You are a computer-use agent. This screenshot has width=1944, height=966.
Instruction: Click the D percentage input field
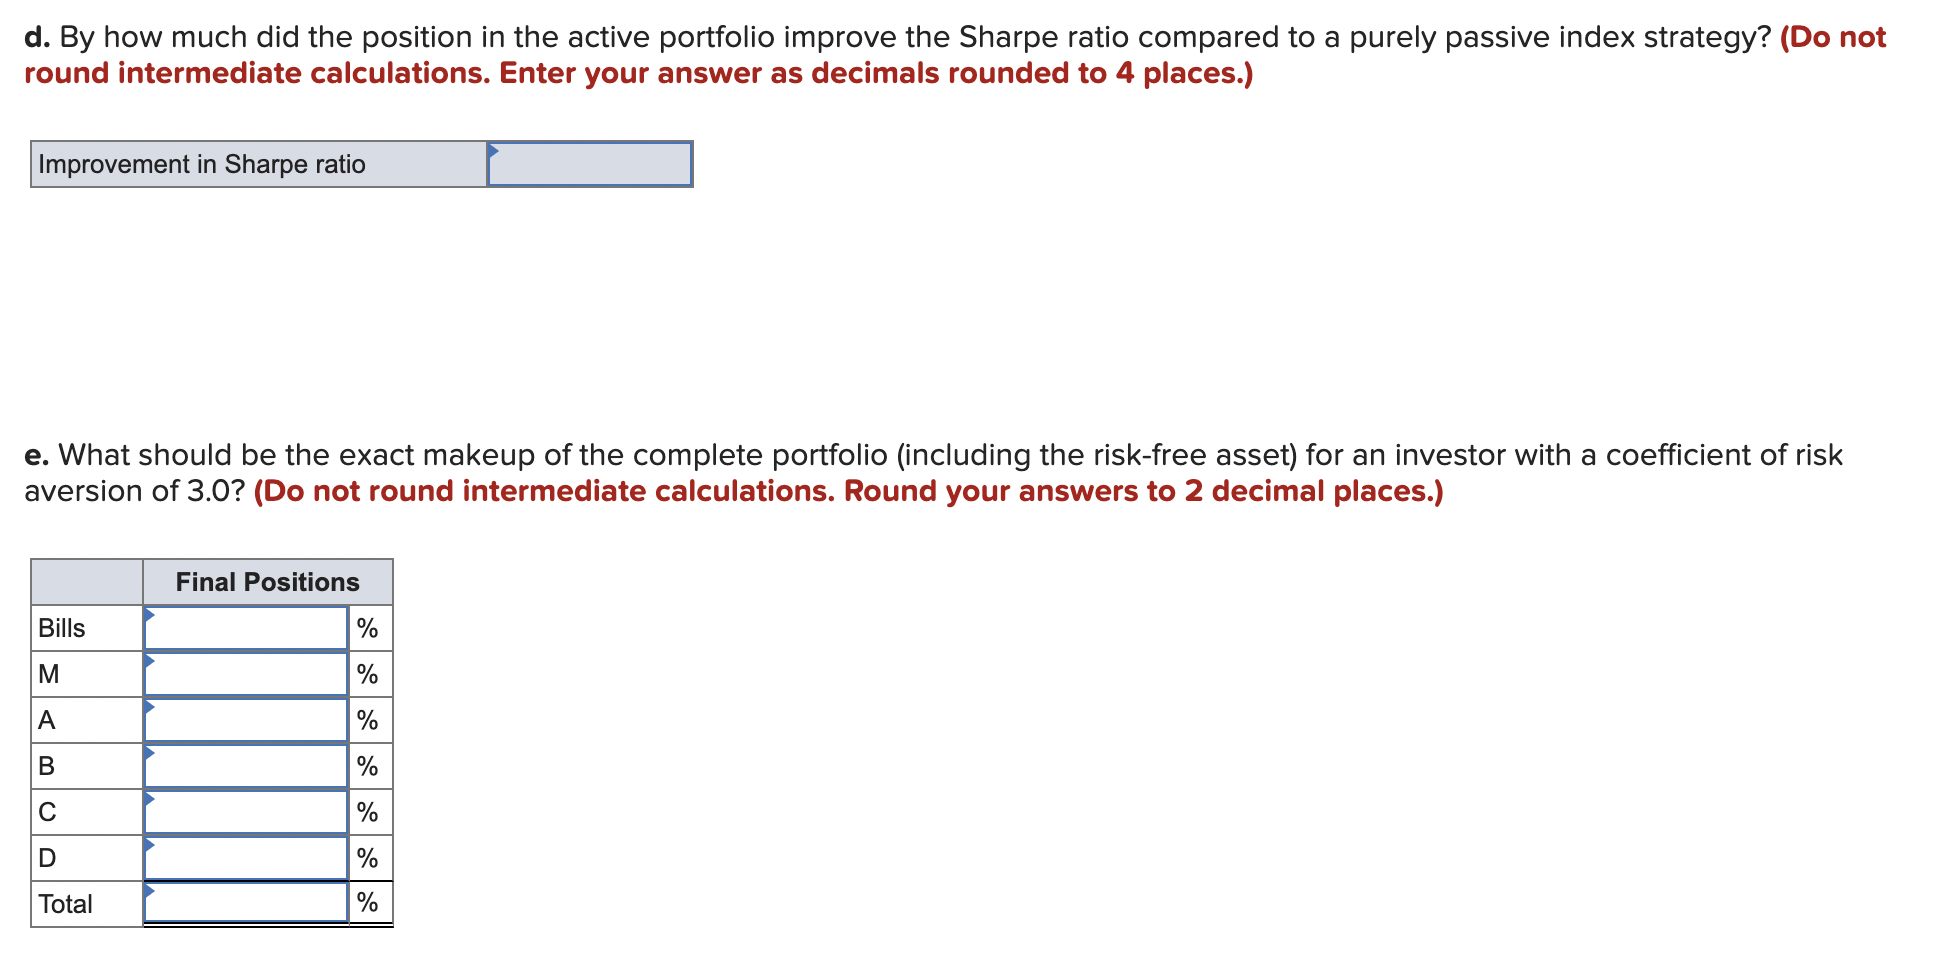(246, 857)
